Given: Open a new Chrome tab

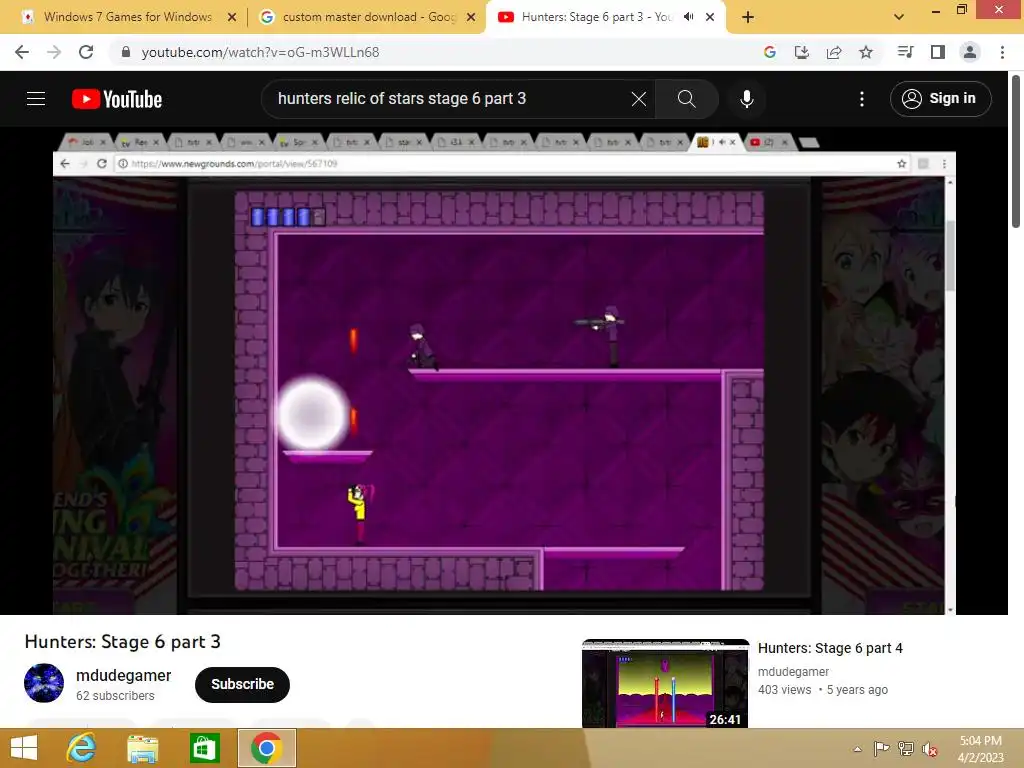Looking at the screenshot, I should 748,18.
